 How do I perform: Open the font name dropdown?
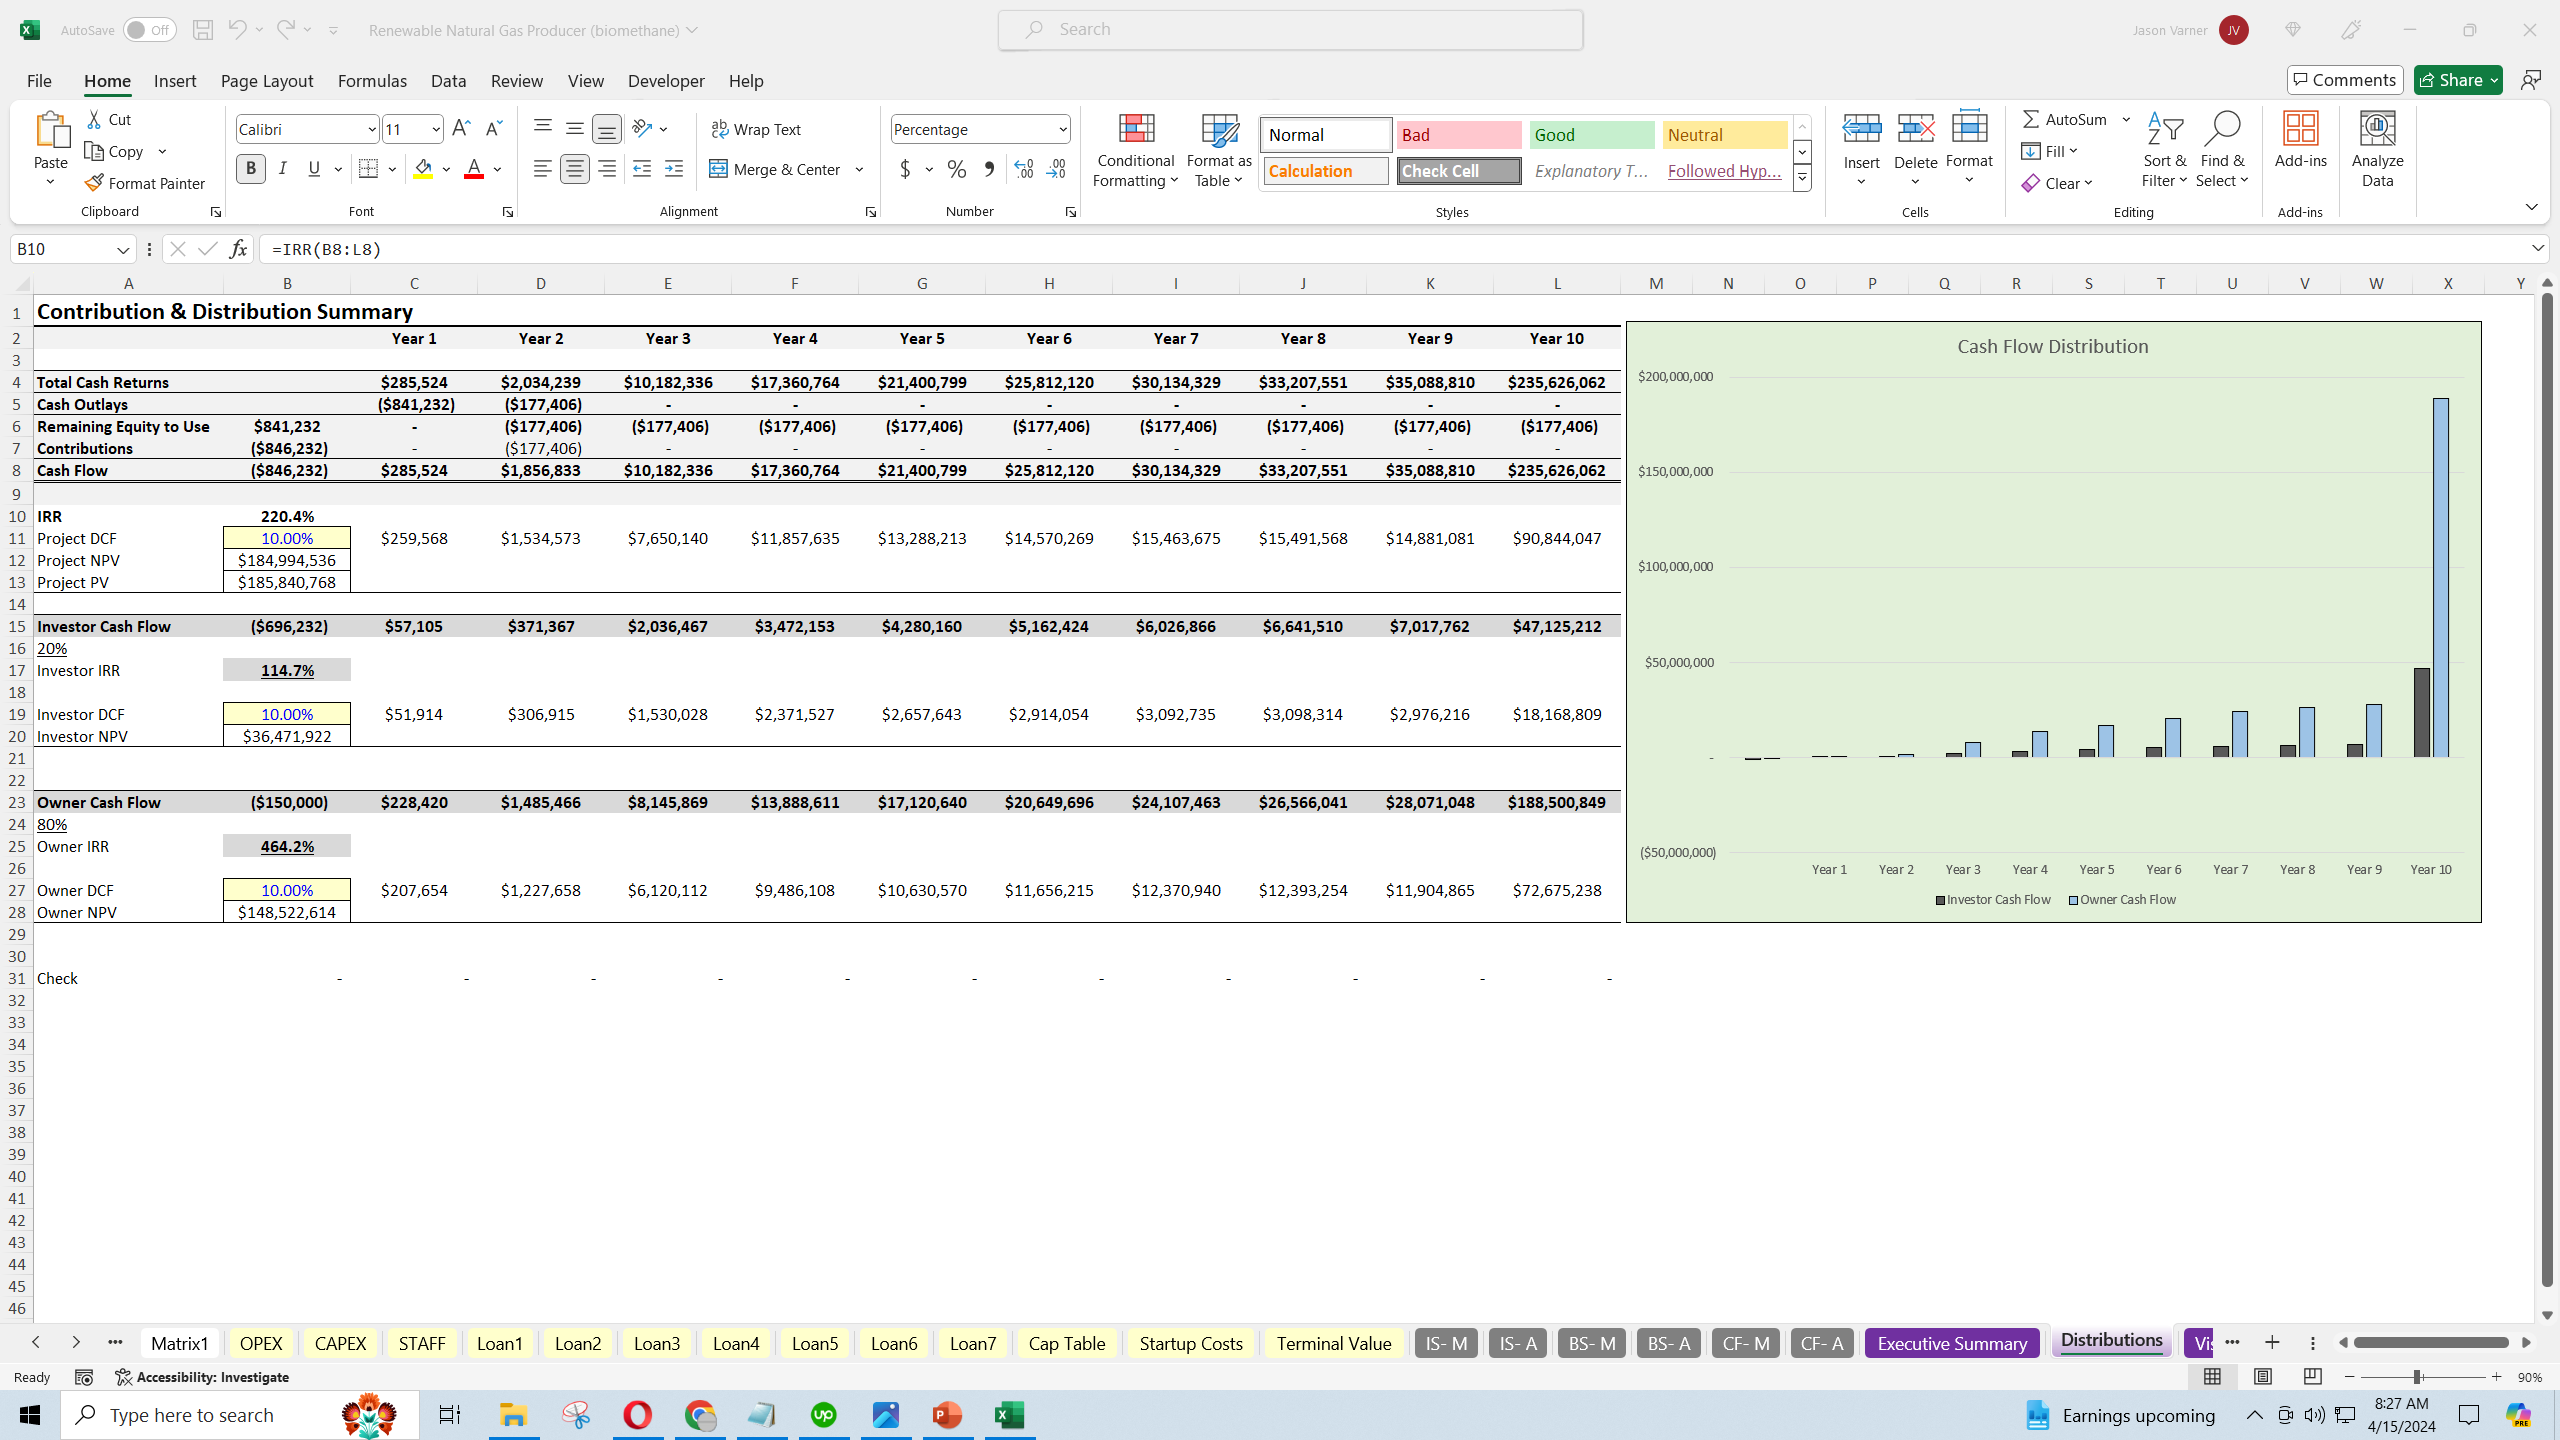372,129
